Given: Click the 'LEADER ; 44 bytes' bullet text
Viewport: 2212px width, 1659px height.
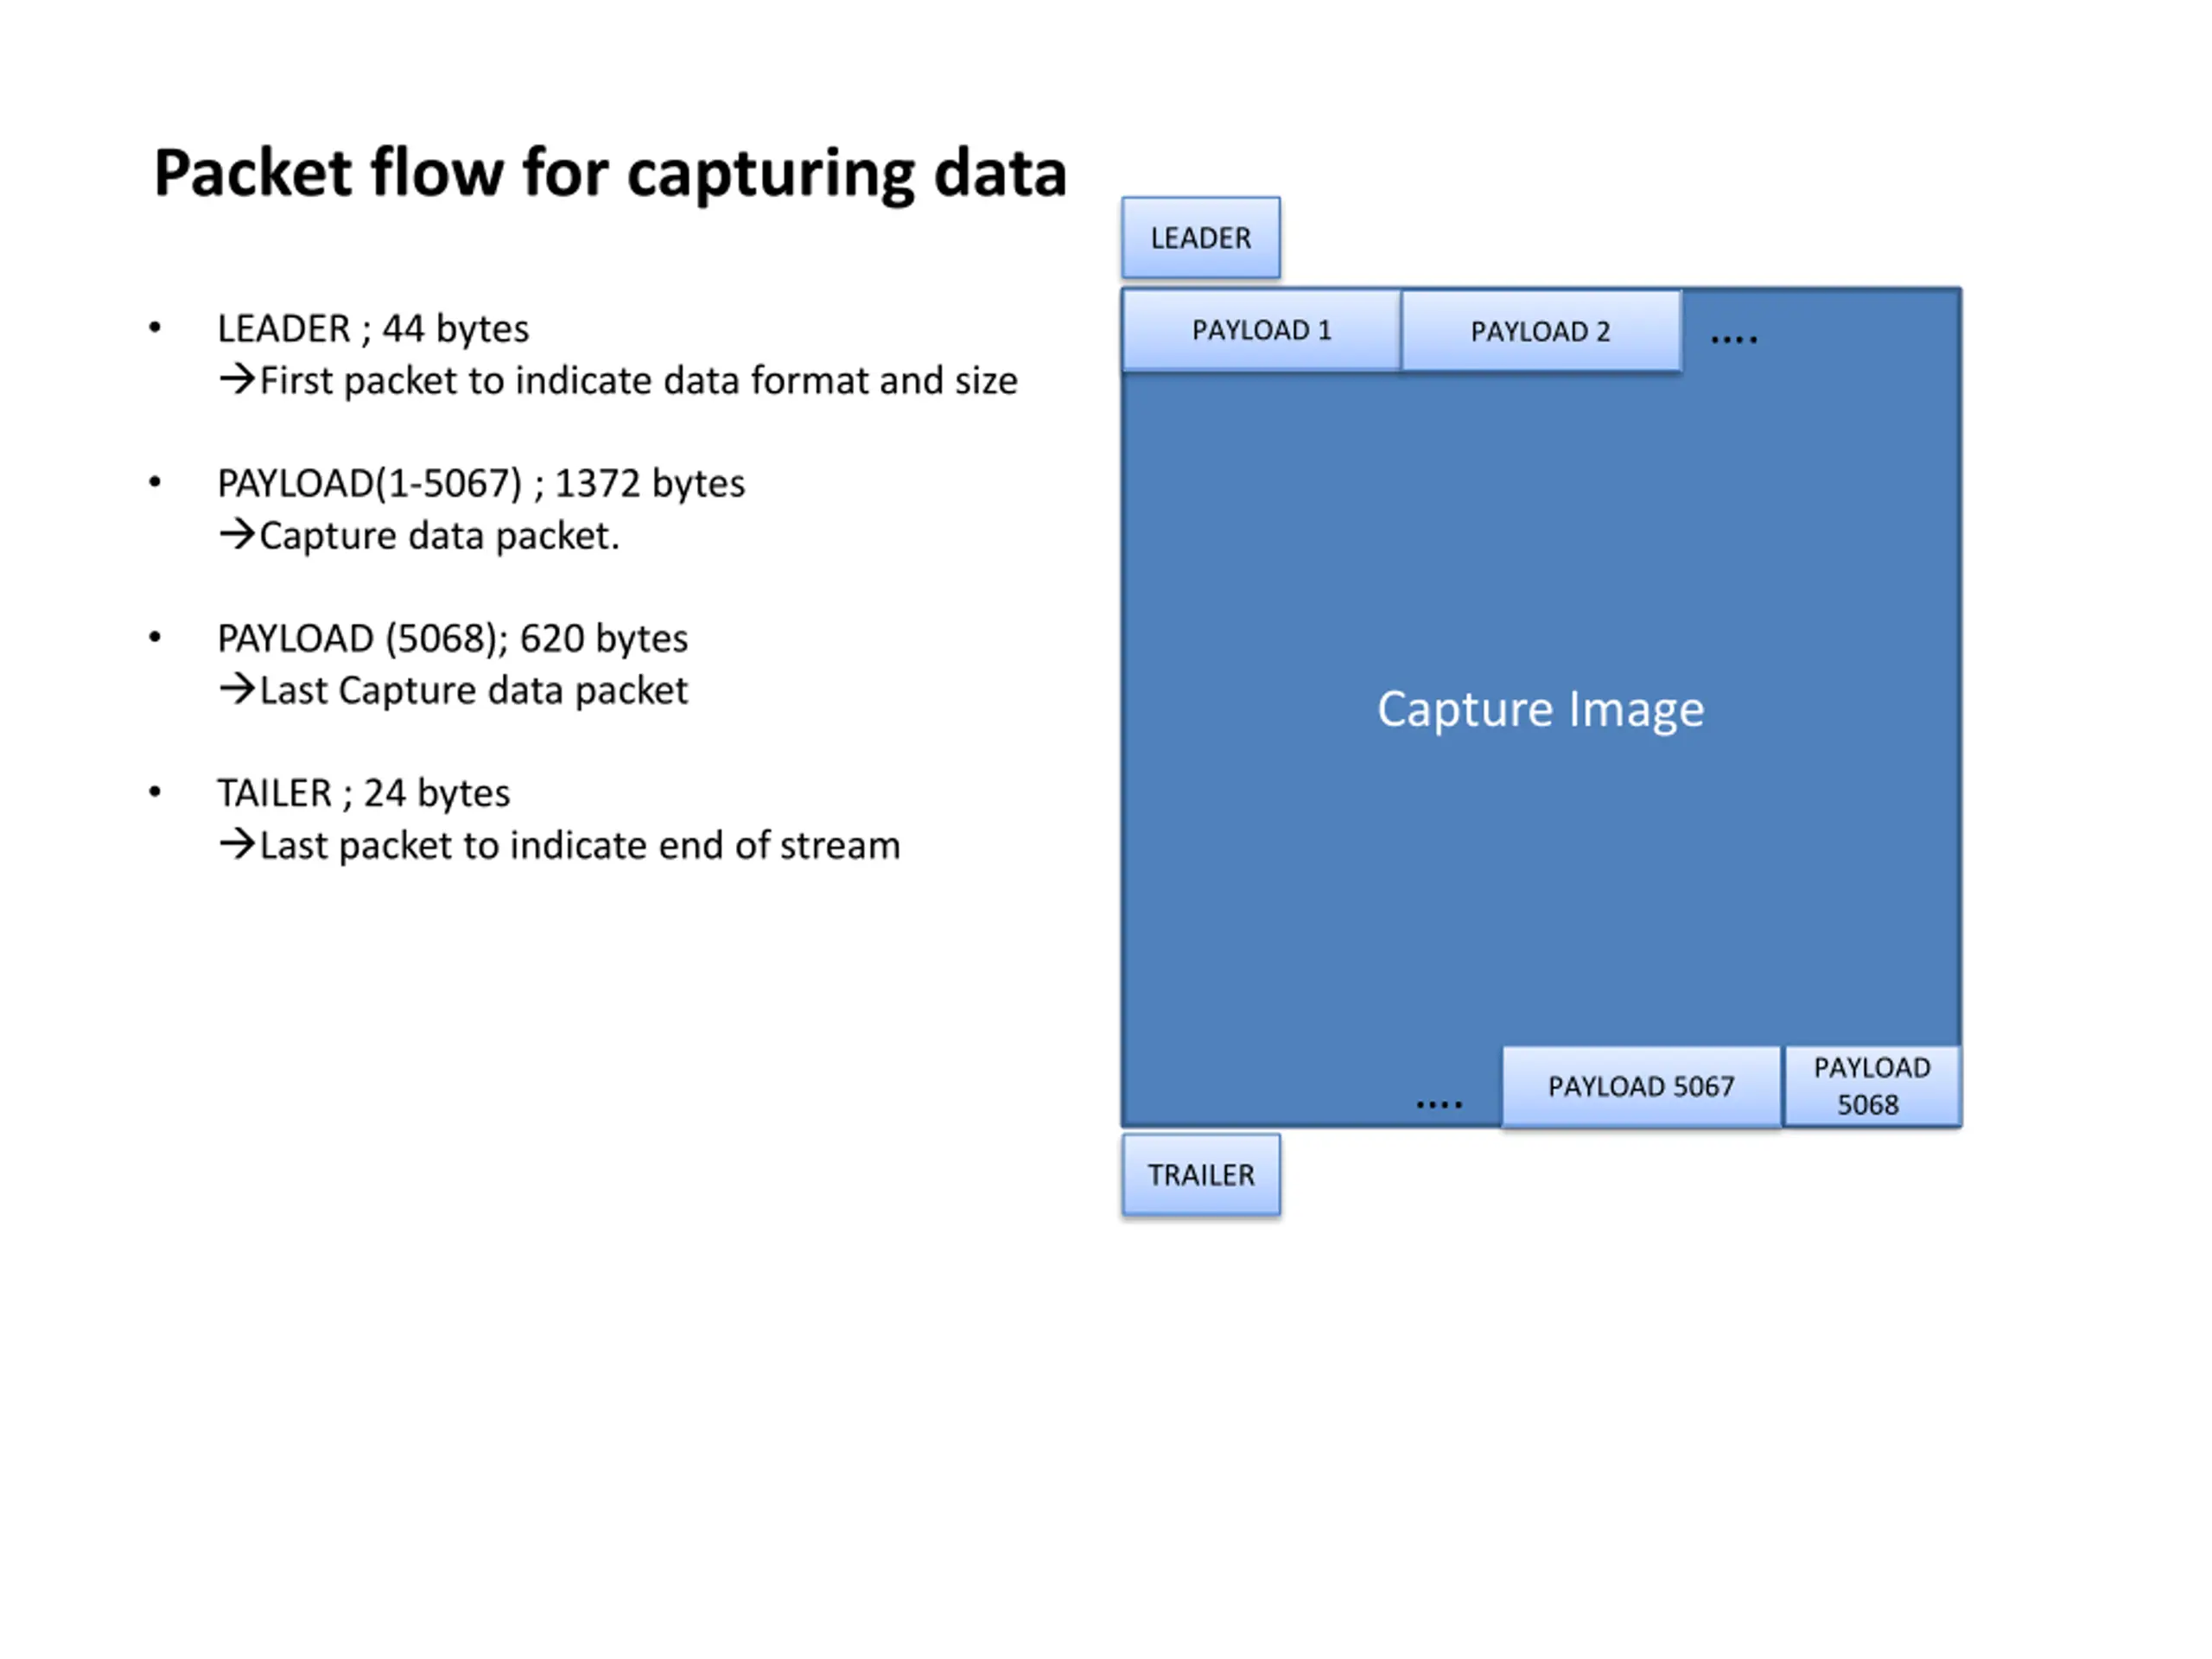Looking at the screenshot, I should pos(373,328).
